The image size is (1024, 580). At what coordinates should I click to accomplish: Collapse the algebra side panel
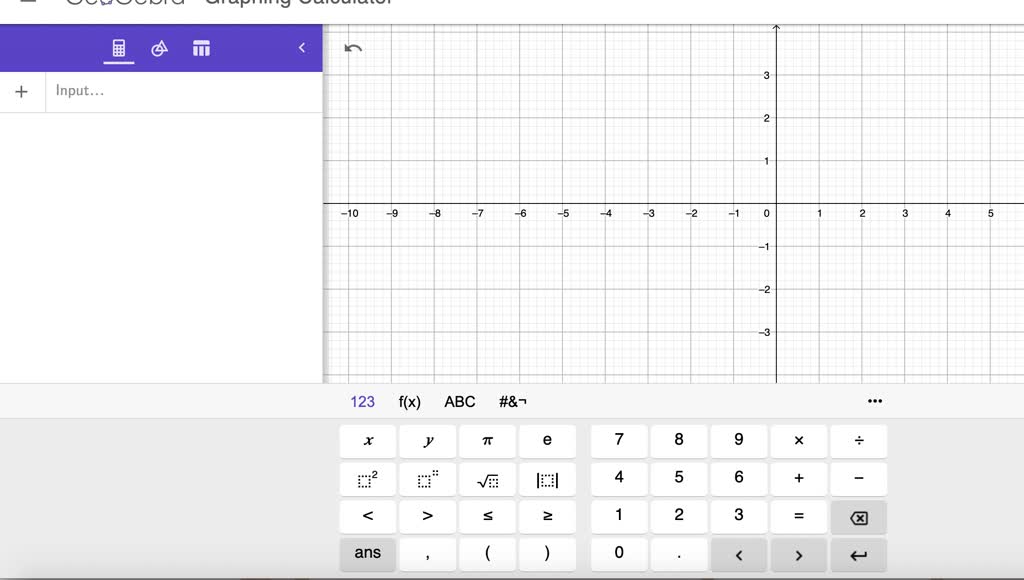(x=302, y=48)
